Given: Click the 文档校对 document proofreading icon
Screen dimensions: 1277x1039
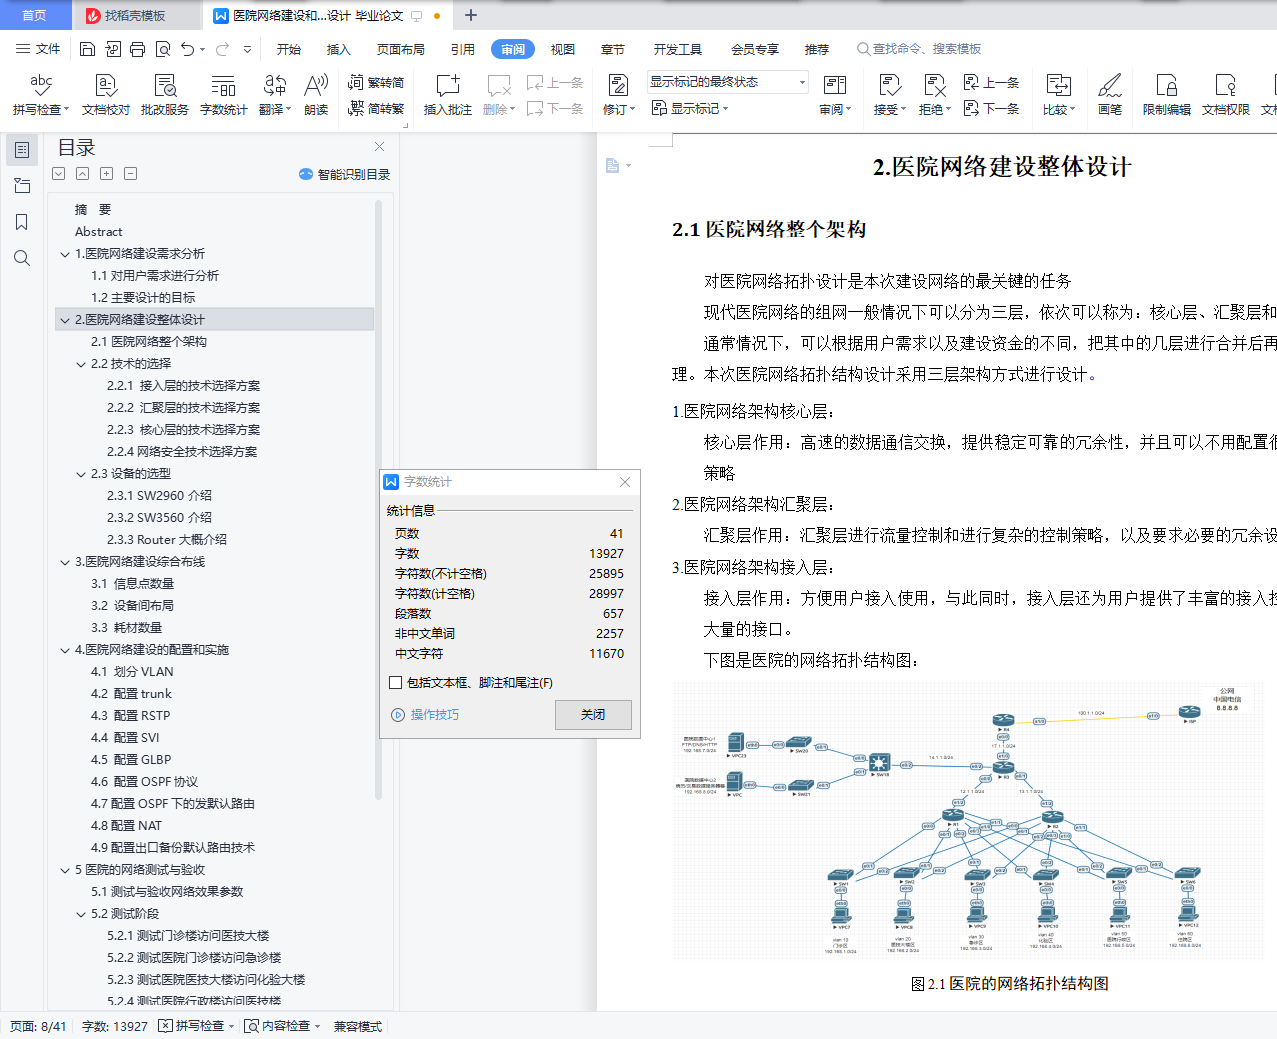Looking at the screenshot, I should [106, 95].
